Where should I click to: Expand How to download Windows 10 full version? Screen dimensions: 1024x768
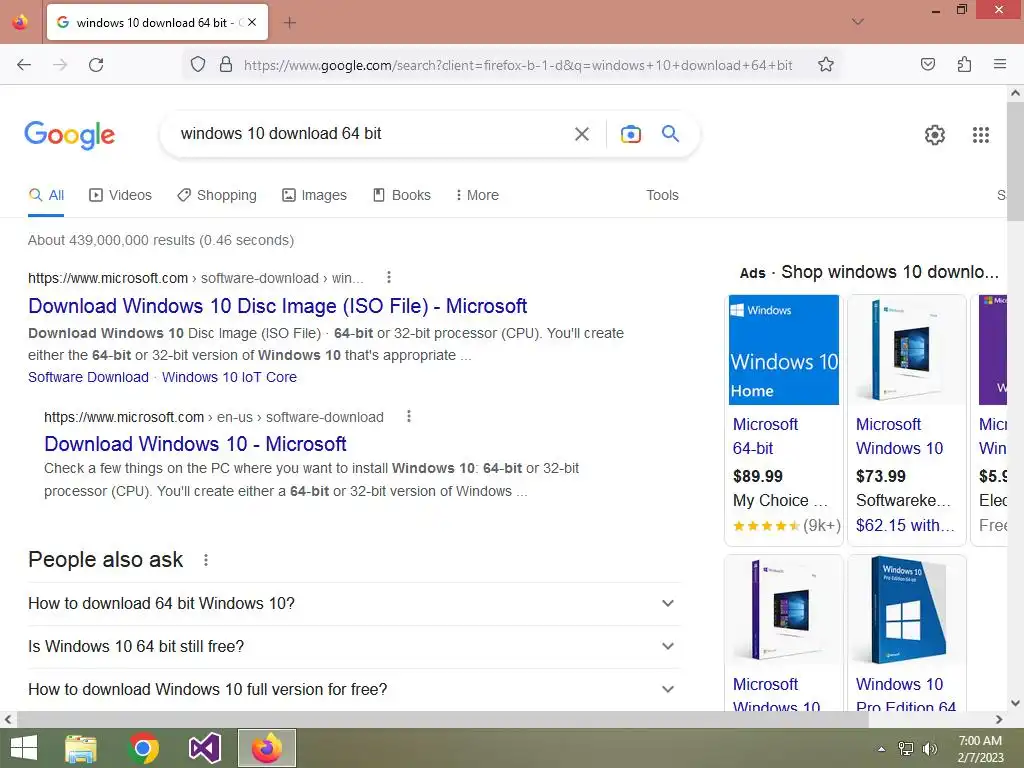point(354,689)
